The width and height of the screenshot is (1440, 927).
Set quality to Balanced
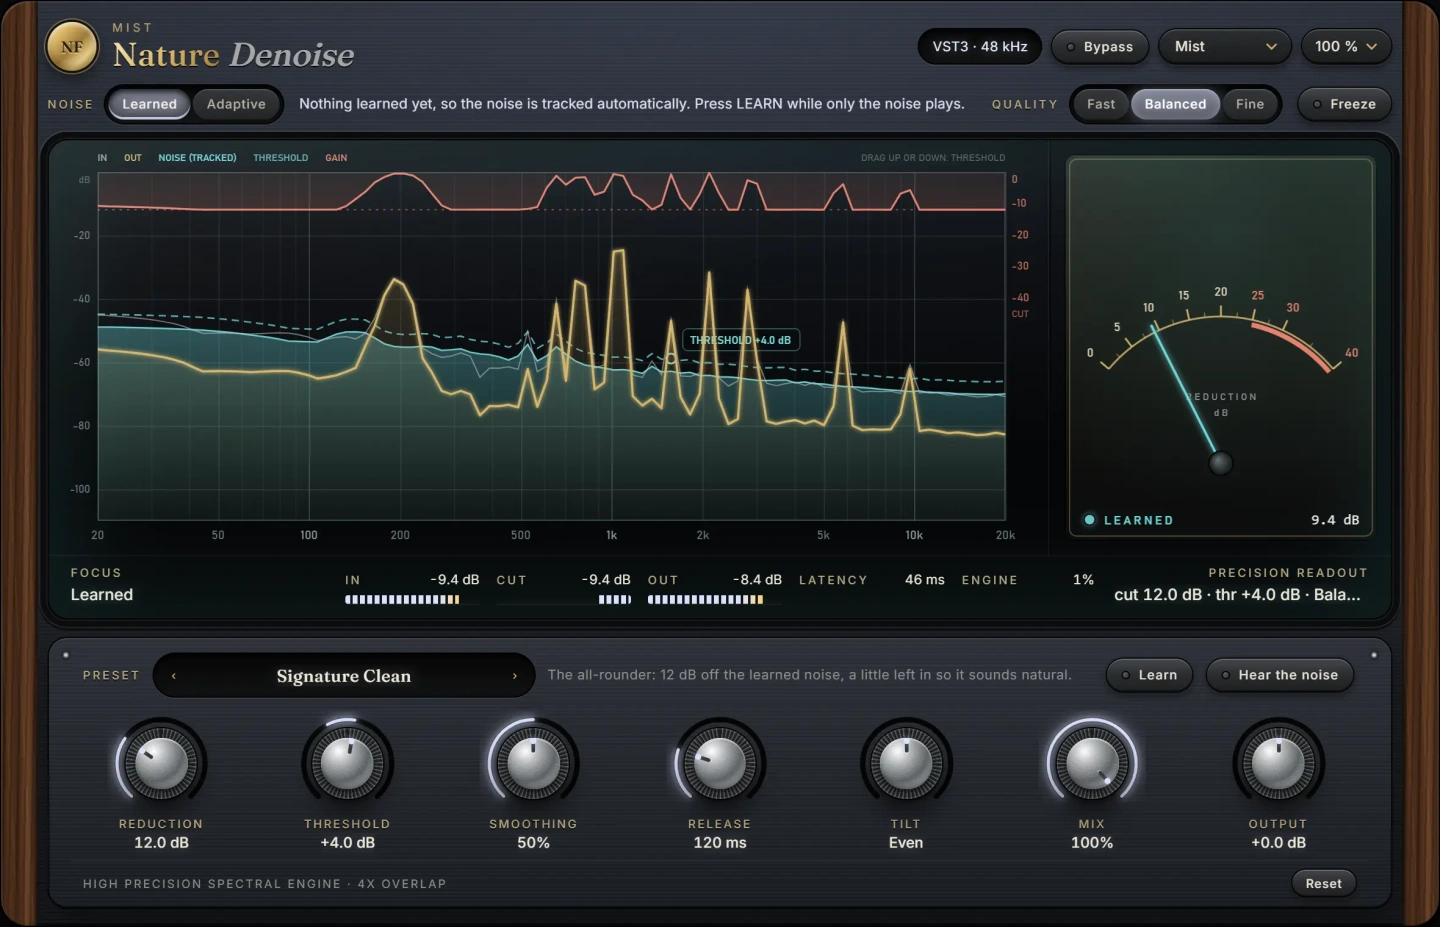click(x=1175, y=104)
